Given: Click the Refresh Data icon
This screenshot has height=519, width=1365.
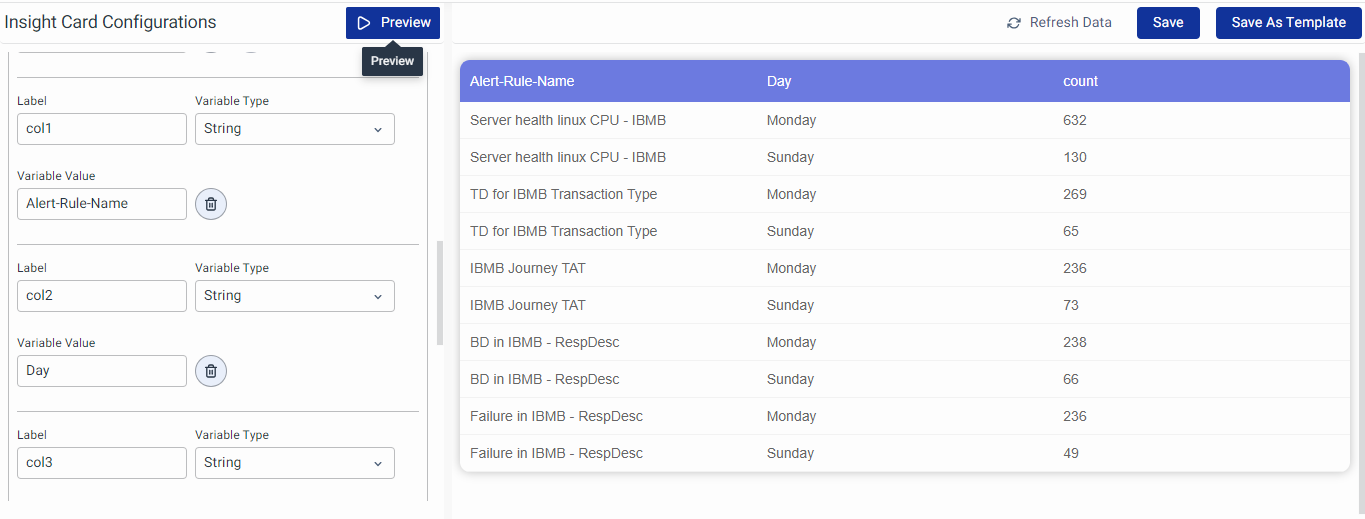Looking at the screenshot, I should pos(1014,23).
